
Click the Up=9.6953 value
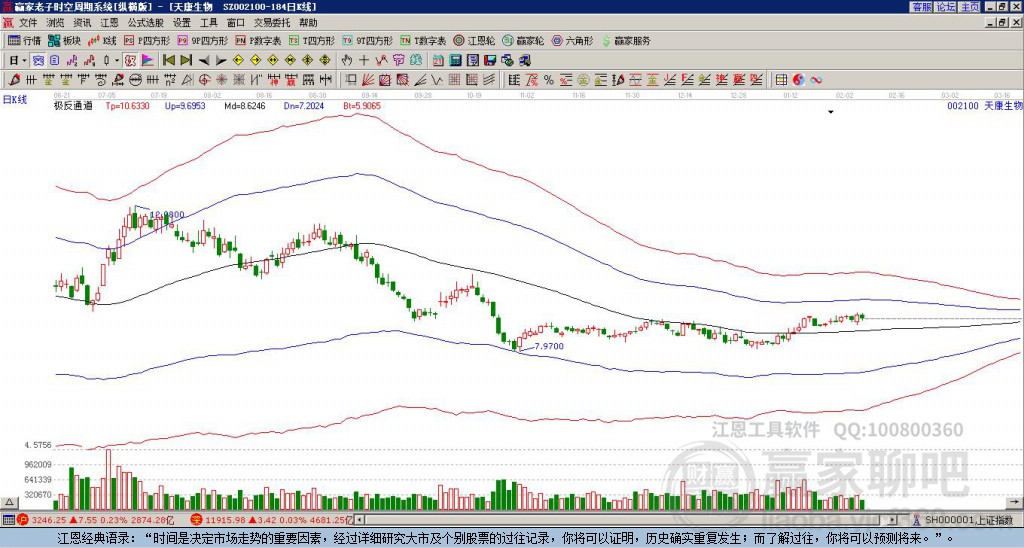185,106
